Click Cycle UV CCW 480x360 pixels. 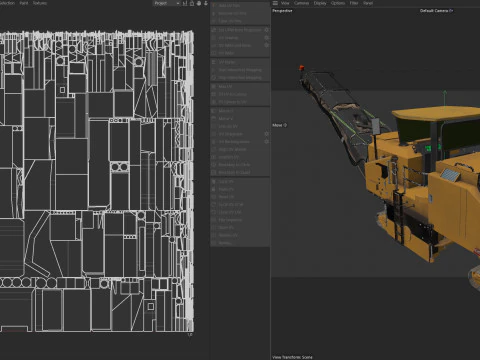pos(240,205)
